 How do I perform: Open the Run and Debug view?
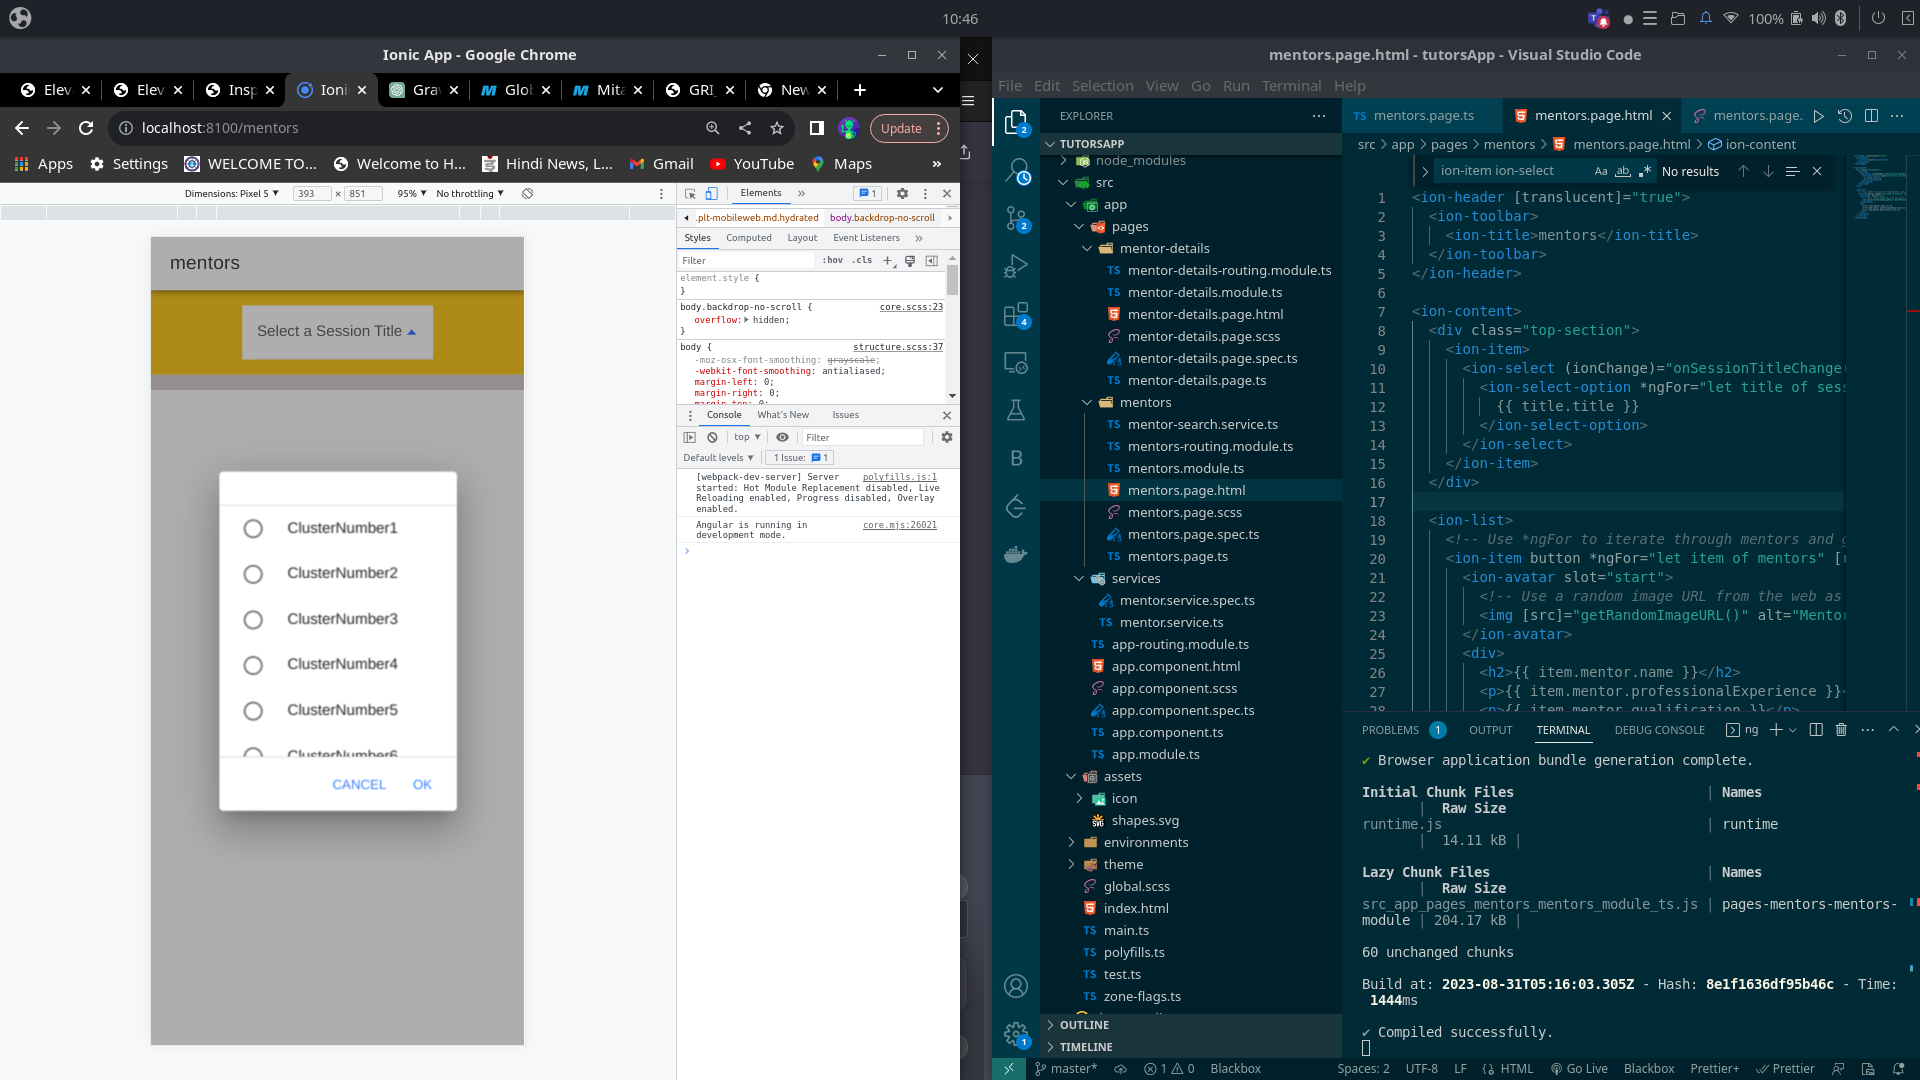click(1016, 267)
